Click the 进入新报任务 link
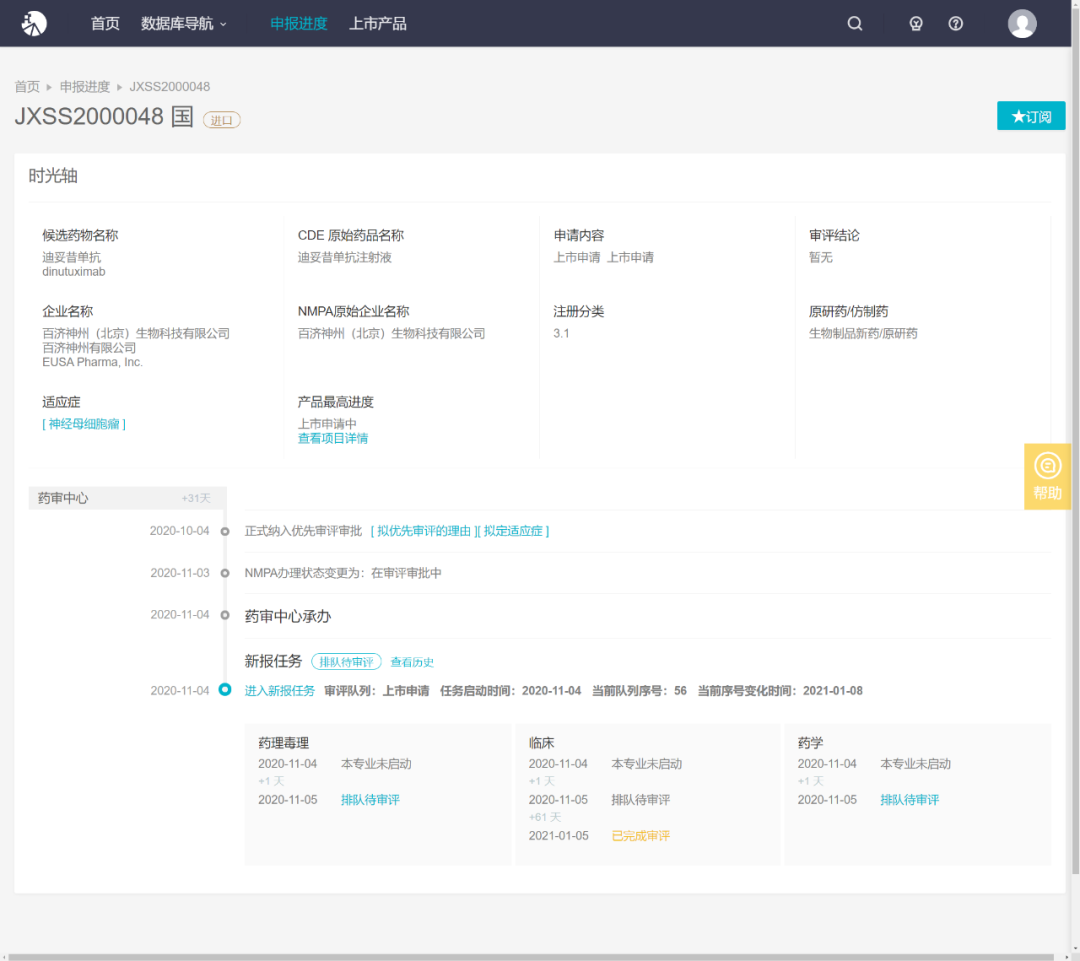 (x=280, y=691)
